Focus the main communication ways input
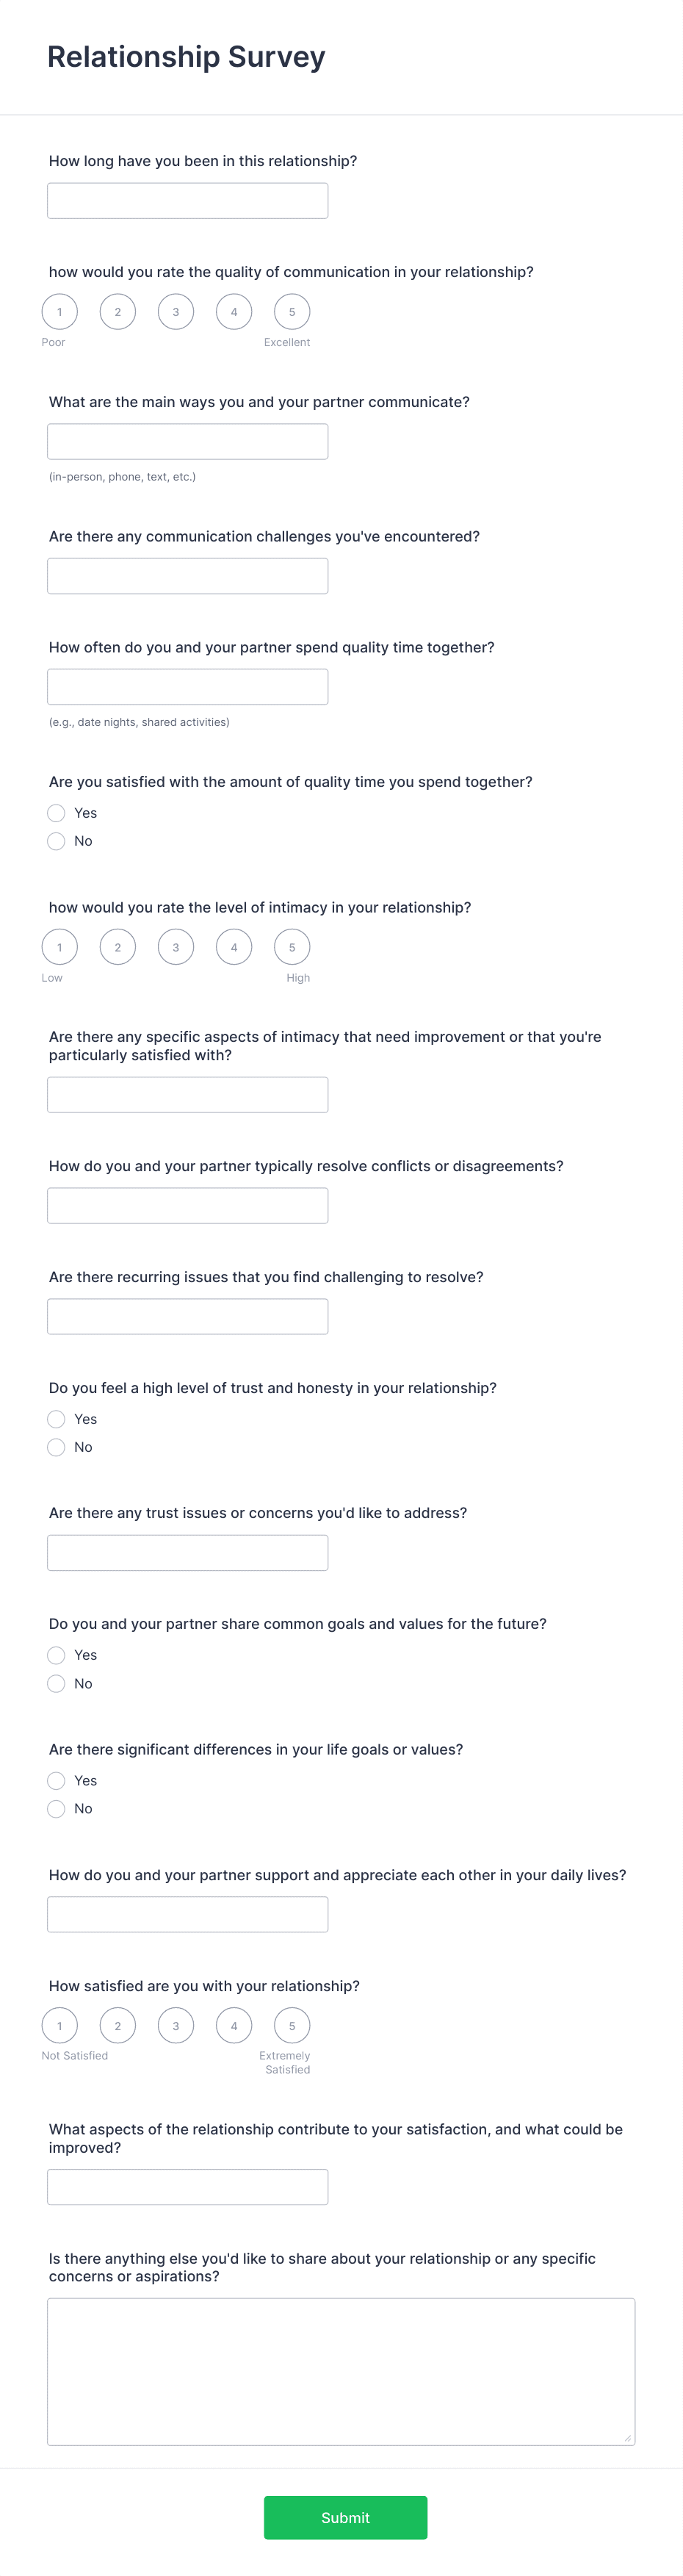683x2576 pixels. click(x=187, y=441)
